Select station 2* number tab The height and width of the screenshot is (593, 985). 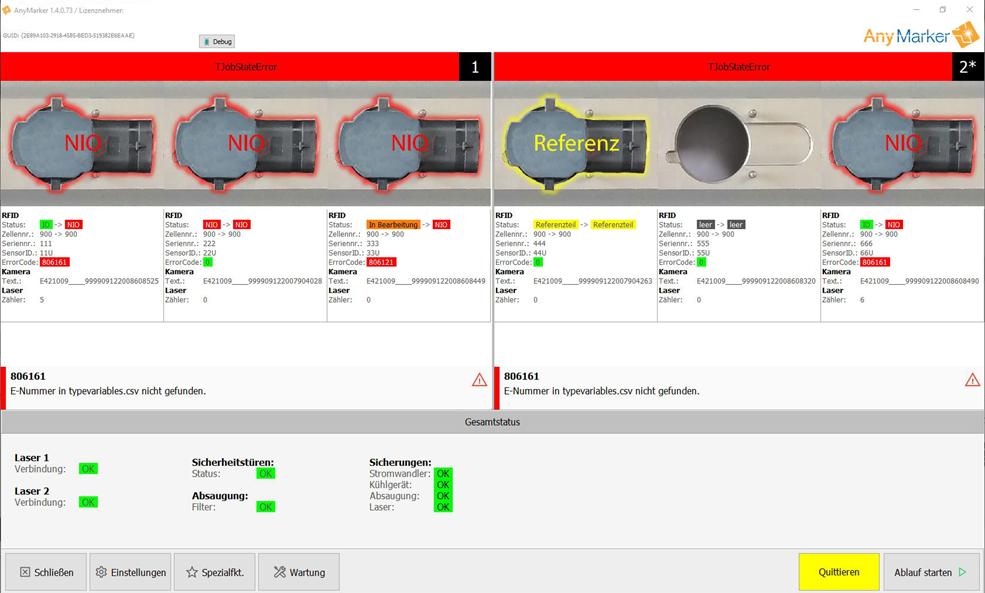967,67
